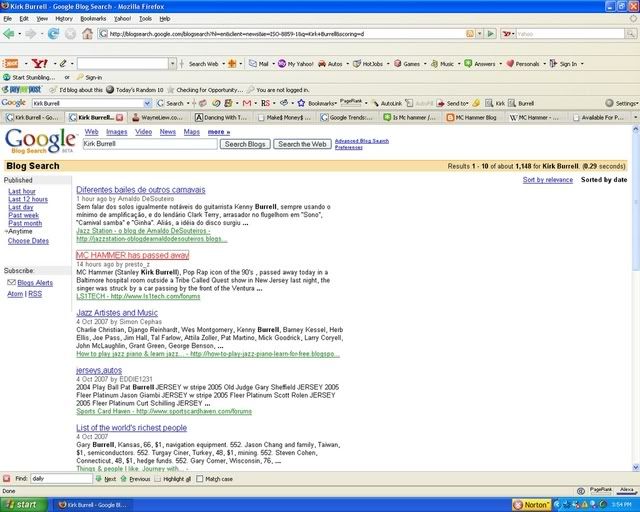
Task: Open Back button history dropdown arrow
Action: (x=19, y=34)
